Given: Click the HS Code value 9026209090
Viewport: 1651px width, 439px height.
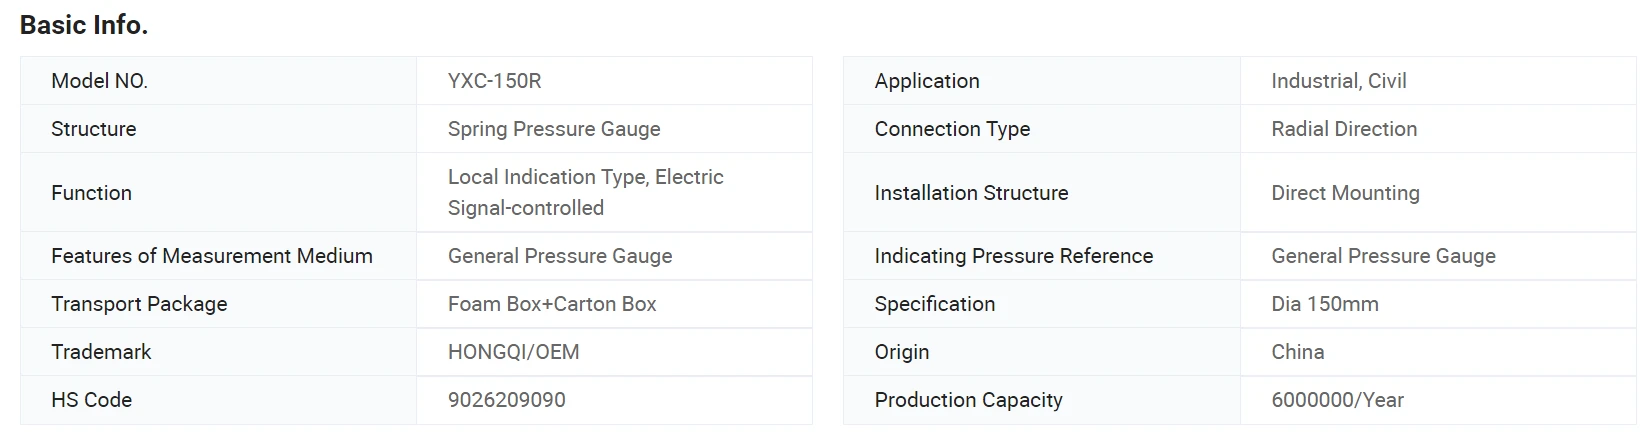Looking at the screenshot, I should point(506,400).
